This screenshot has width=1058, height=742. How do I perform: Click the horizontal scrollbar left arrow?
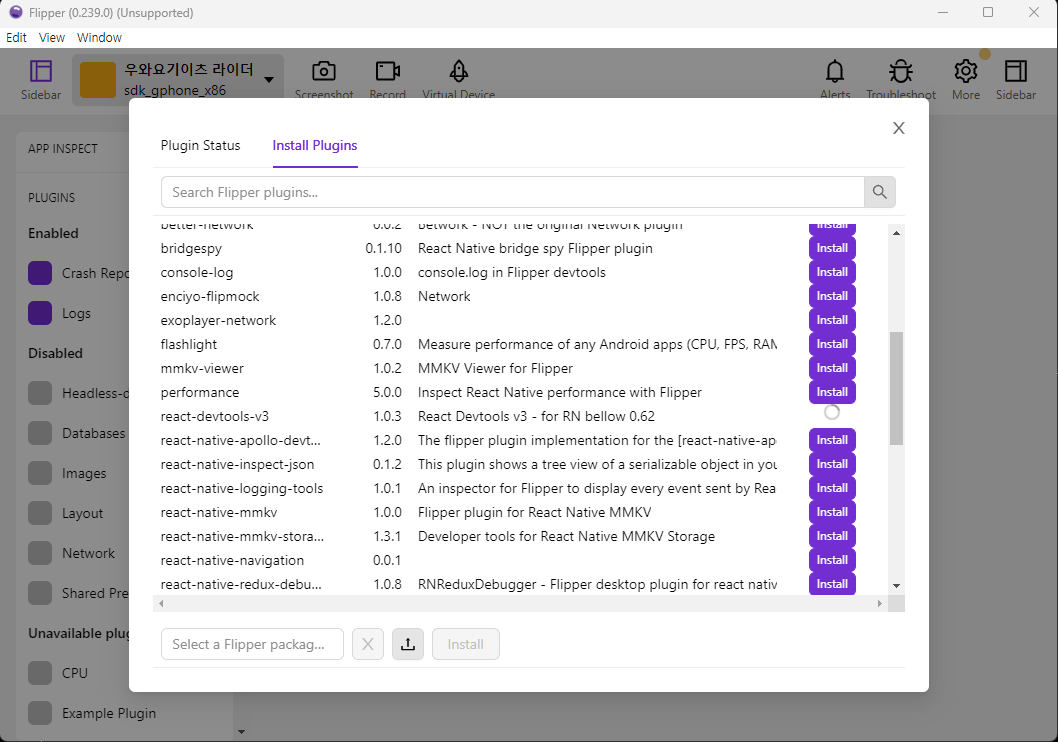click(161, 603)
